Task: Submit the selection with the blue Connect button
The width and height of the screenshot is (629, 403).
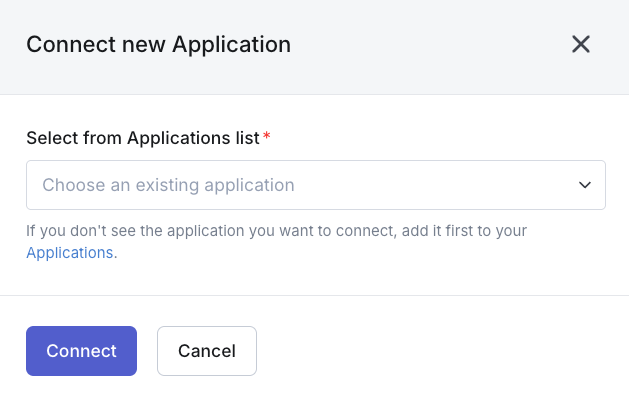Action: pos(81,351)
